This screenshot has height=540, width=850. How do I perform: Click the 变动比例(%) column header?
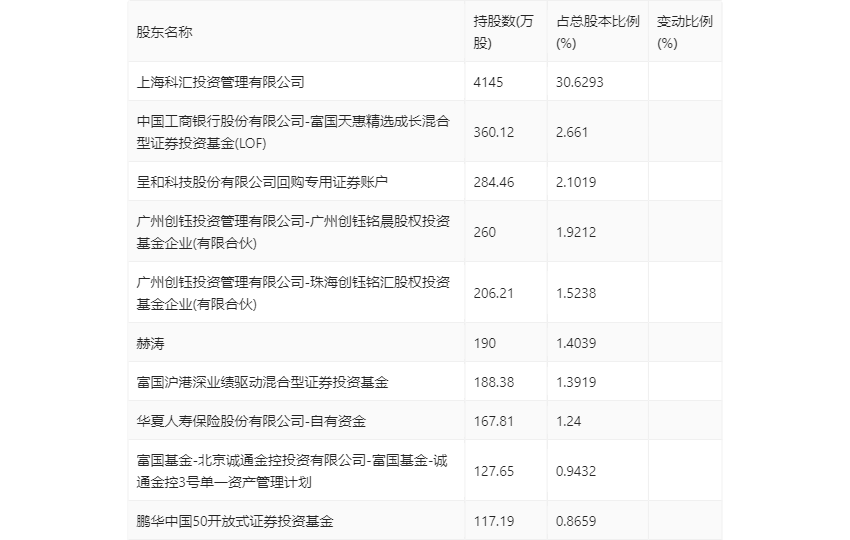click(x=685, y=32)
